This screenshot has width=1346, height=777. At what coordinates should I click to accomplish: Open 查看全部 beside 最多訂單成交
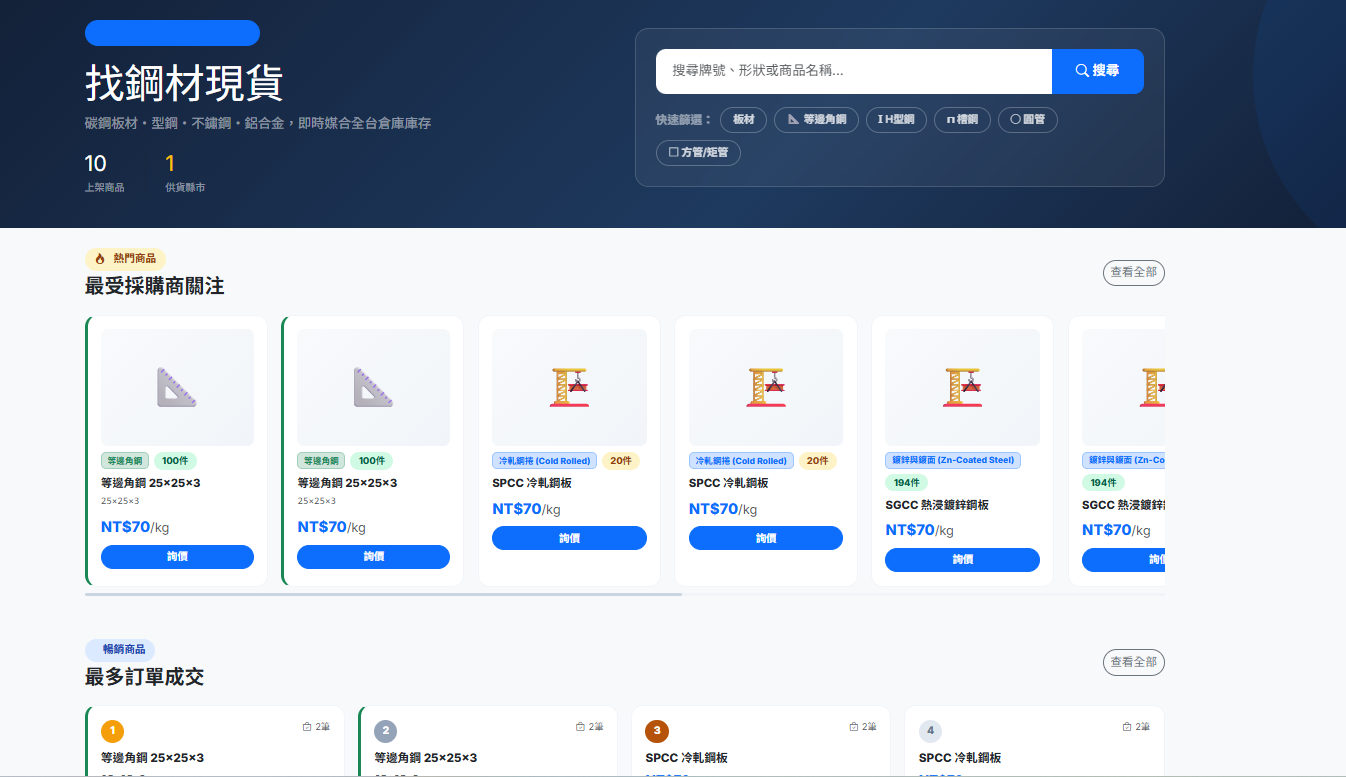(1133, 662)
